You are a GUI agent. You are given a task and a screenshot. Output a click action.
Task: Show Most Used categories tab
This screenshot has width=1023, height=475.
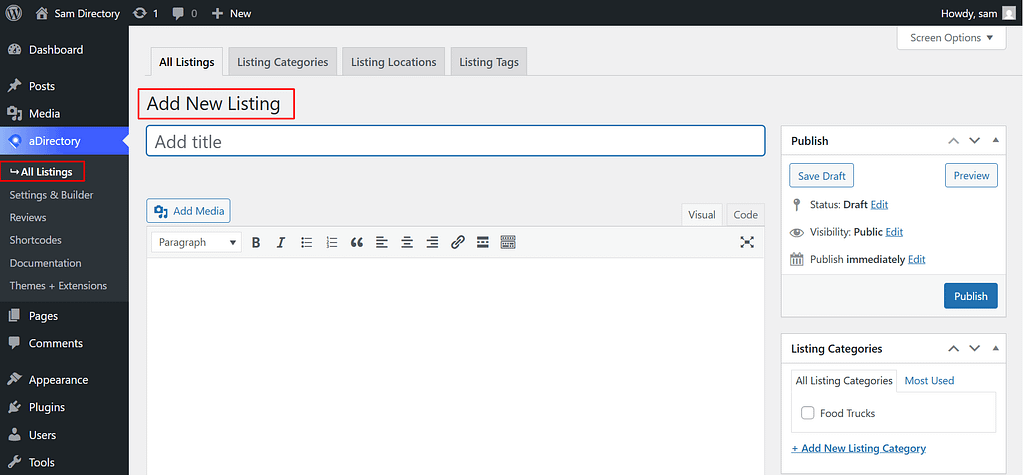coord(929,380)
